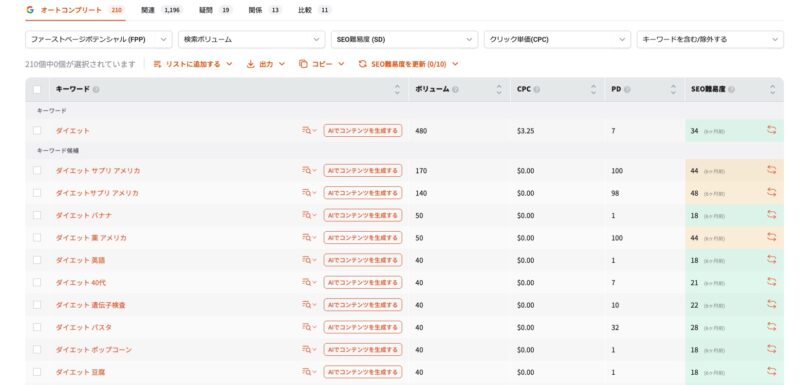Expand 出力 export menu

pos(266,64)
